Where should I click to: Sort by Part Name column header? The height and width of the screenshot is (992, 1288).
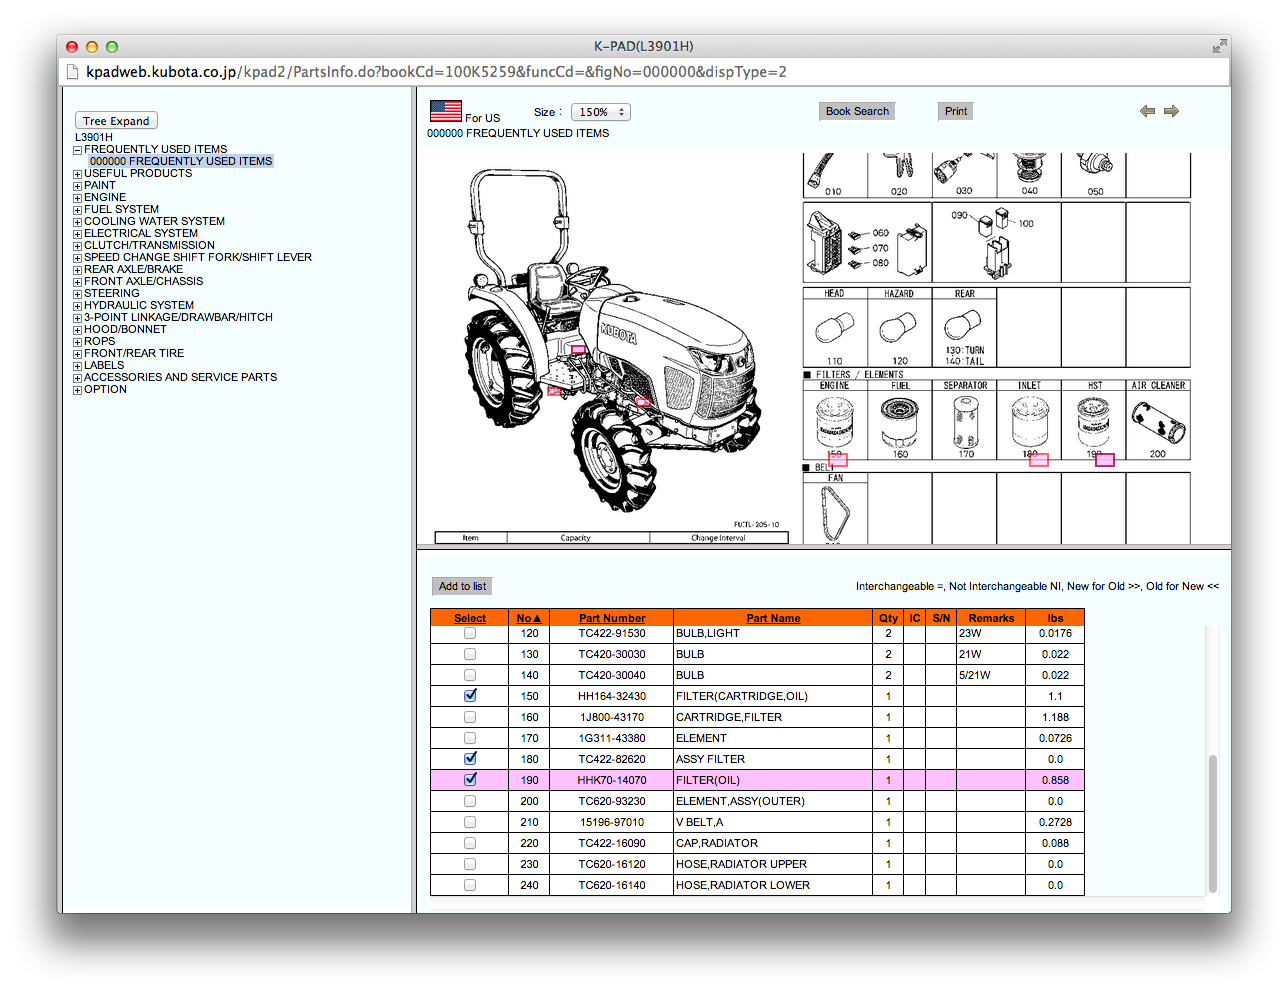[x=773, y=618]
